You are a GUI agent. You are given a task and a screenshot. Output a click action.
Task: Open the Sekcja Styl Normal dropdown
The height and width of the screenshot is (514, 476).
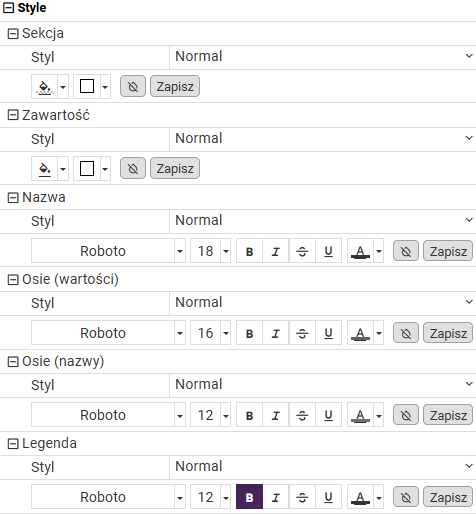coord(323,57)
